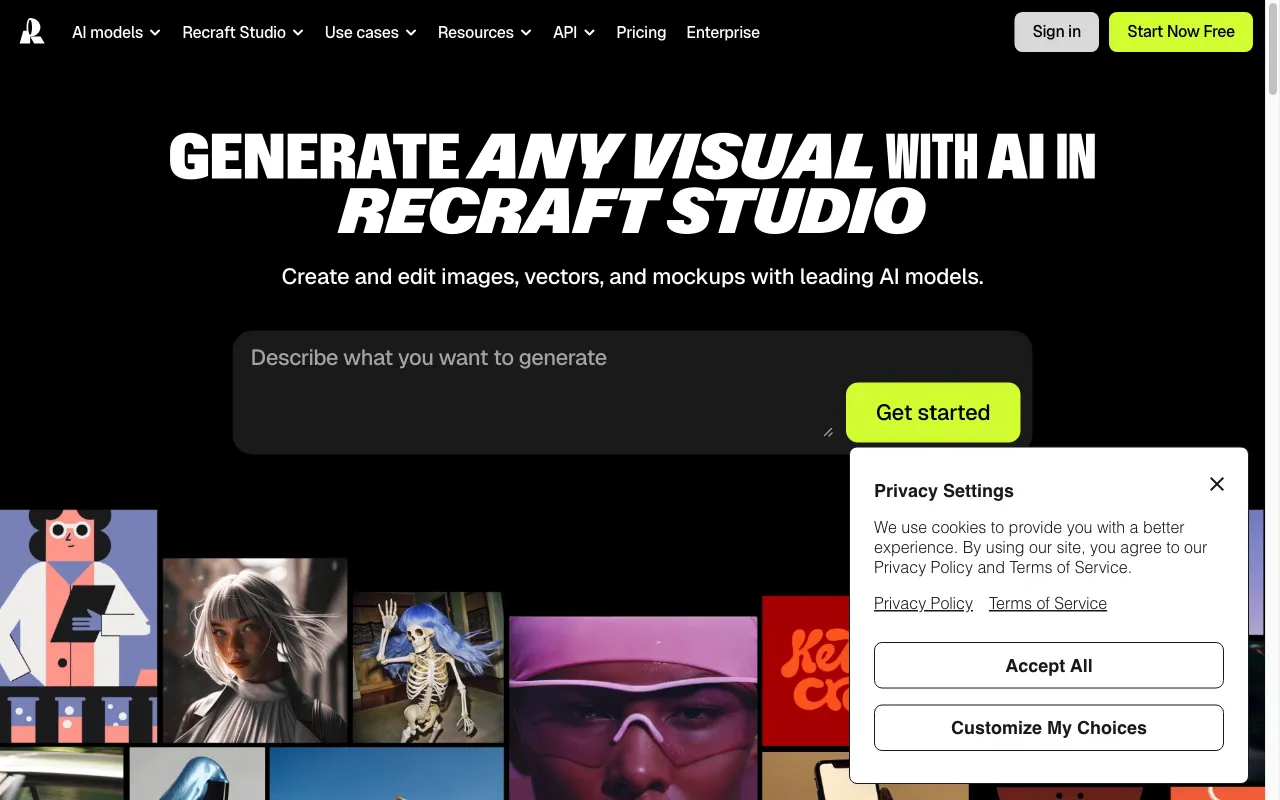This screenshot has width=1280, height=800.
Task: Expand the Use cases dropdown chevron
Action: 411,33
